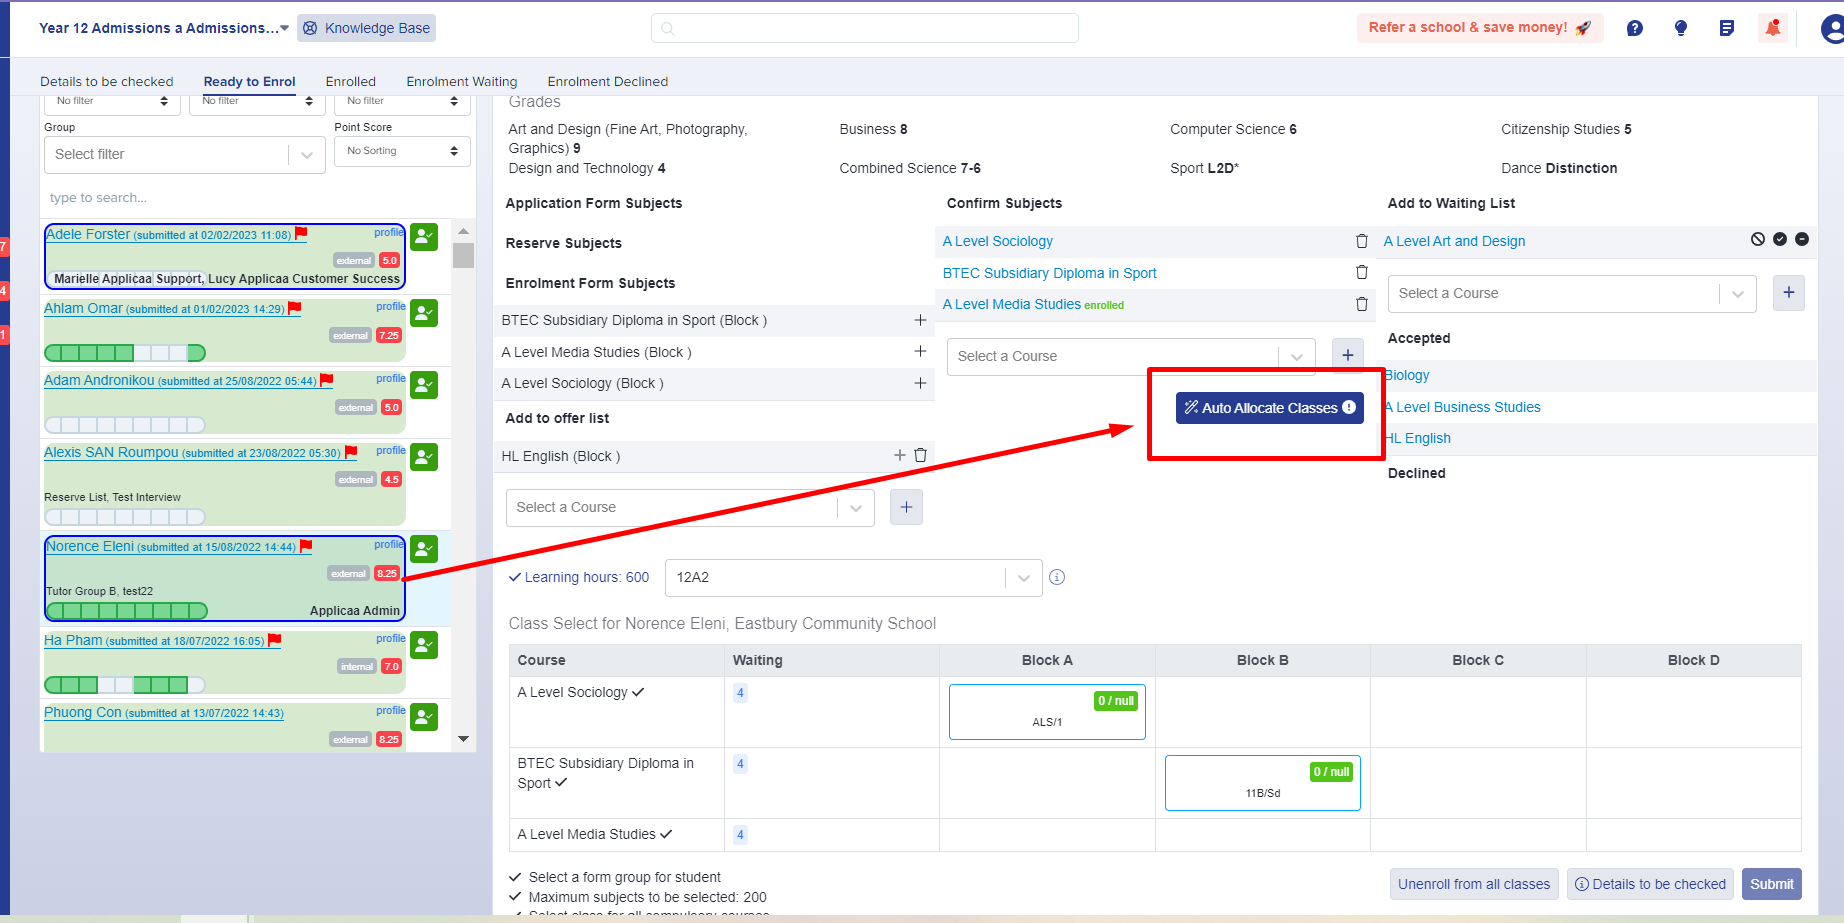Click the decline icon for A Level Art and Design
This screenshot has height=923, width=1844.
click(x=1758, y=239)
